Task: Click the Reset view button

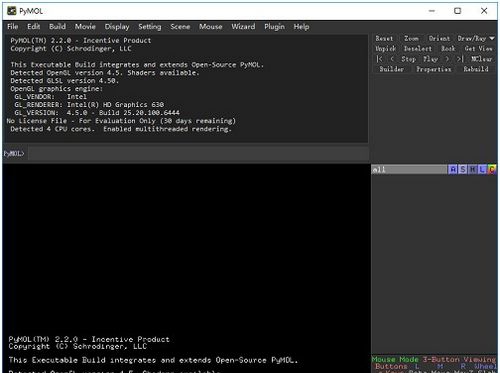Action: pos(384,39)
